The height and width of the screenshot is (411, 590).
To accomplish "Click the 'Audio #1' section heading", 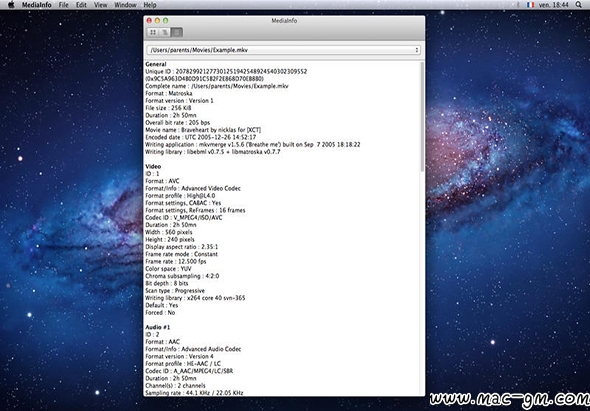I will [158, 327].
